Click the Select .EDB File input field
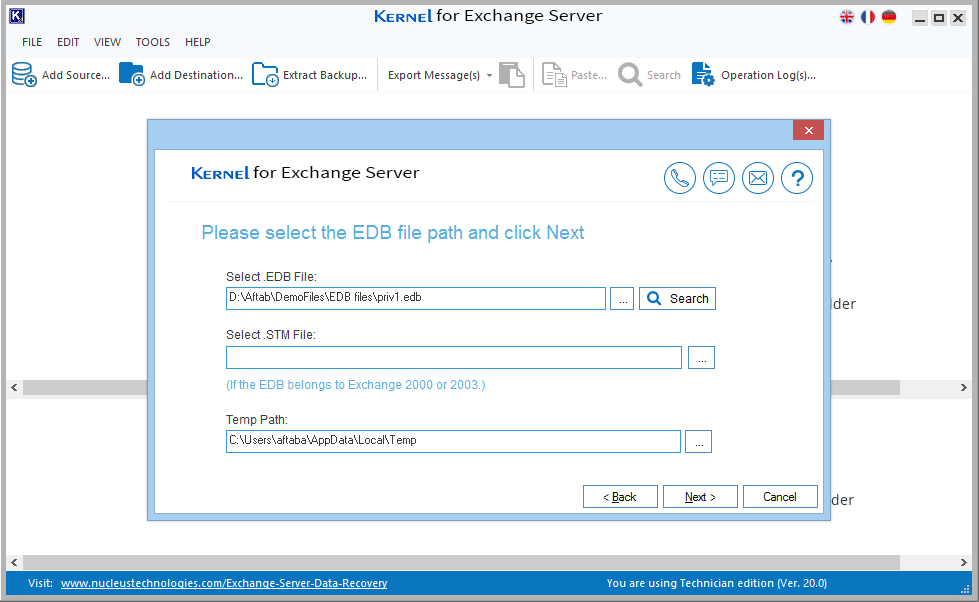 click(416, 299)
